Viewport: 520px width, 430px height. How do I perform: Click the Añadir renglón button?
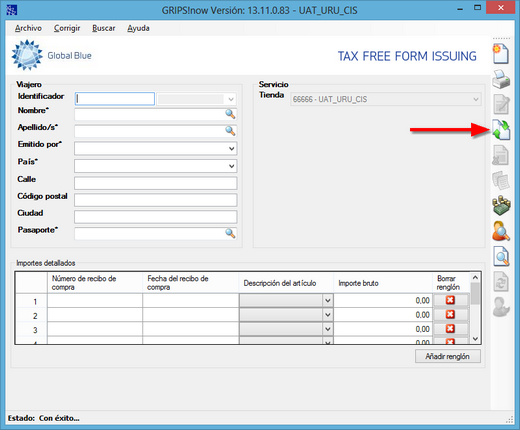[x=448, y=356]
